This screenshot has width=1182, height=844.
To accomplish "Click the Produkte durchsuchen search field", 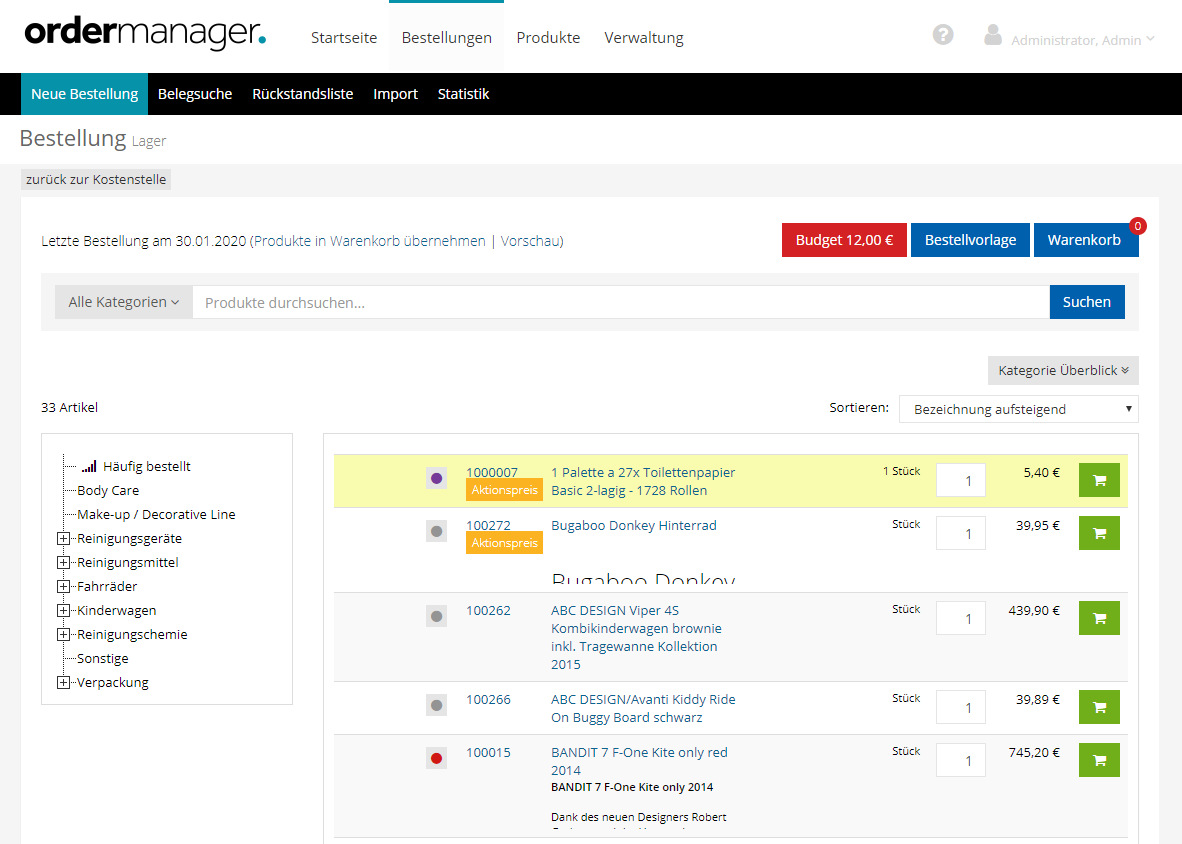I will 620,302.
